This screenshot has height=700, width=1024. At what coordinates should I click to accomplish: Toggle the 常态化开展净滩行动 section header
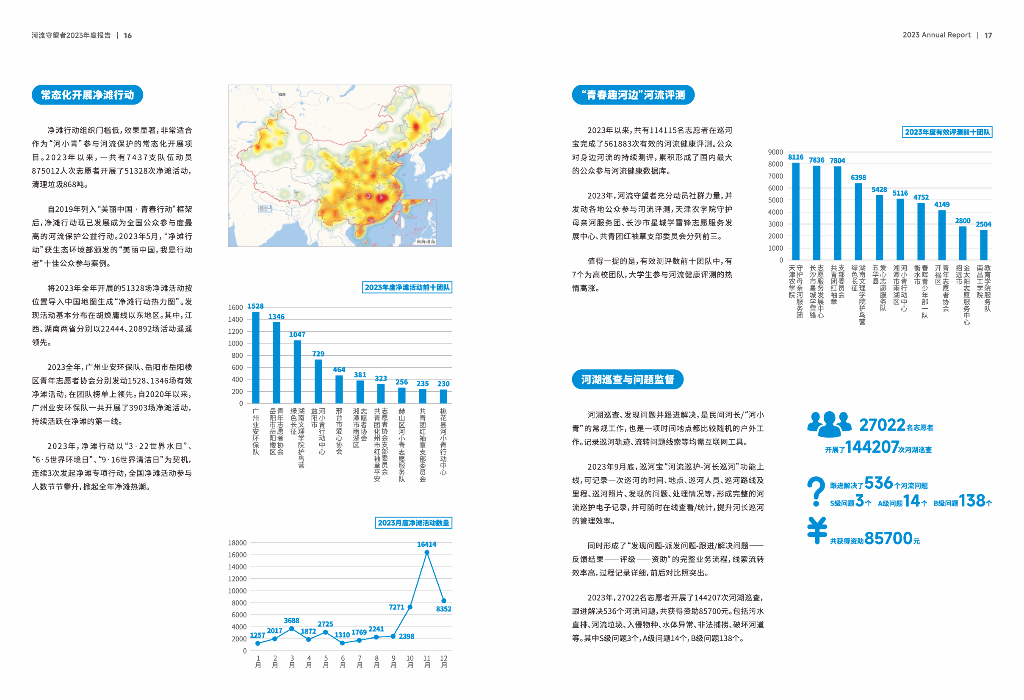coord(89,94)
